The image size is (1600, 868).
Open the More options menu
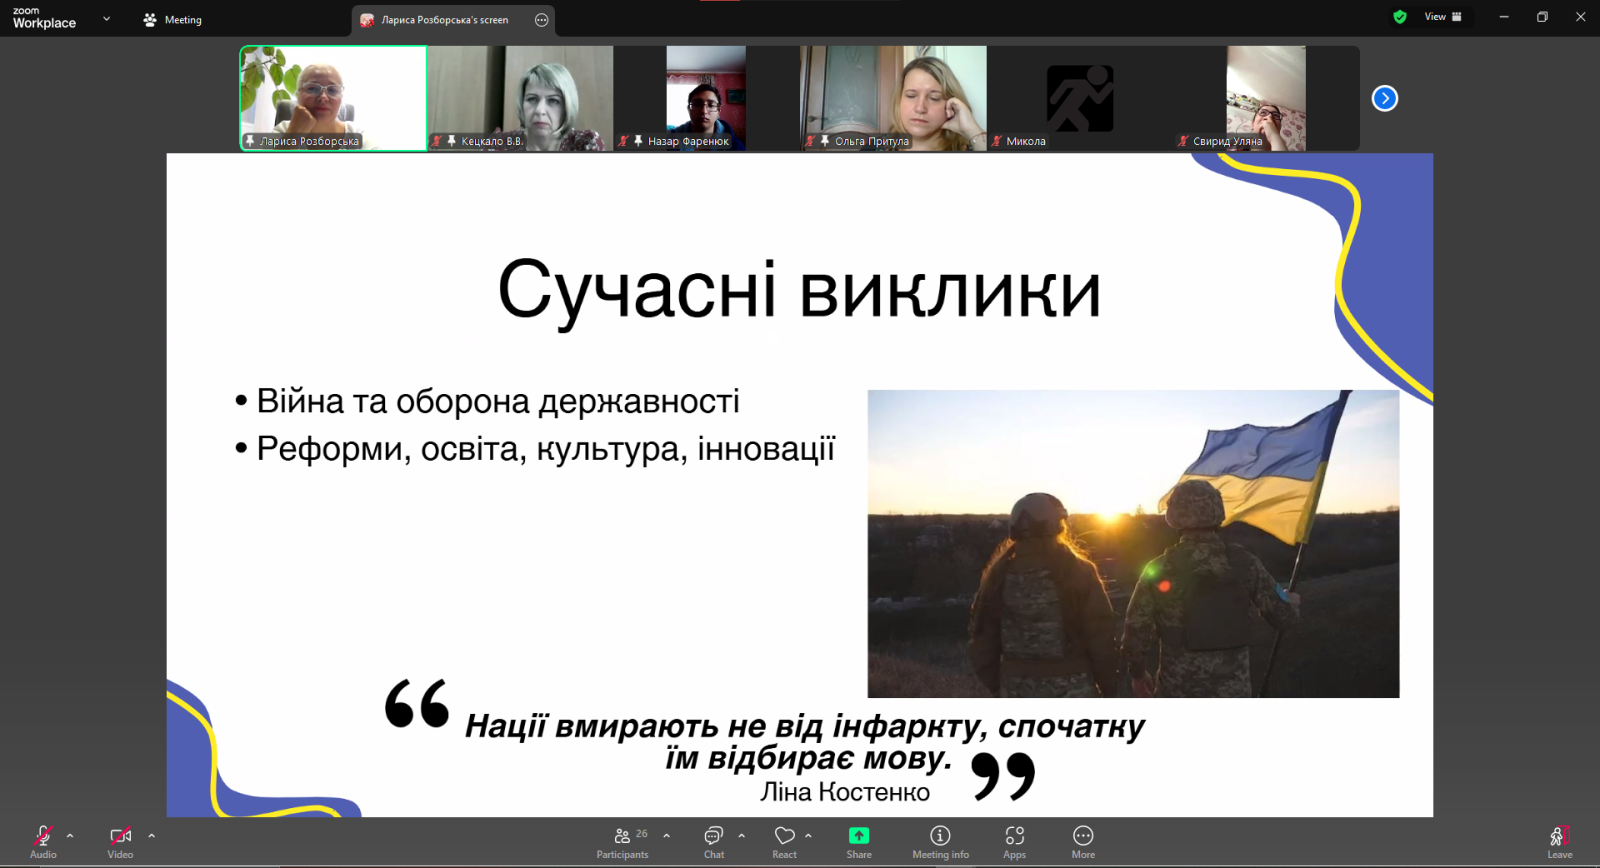(1083, 841)
